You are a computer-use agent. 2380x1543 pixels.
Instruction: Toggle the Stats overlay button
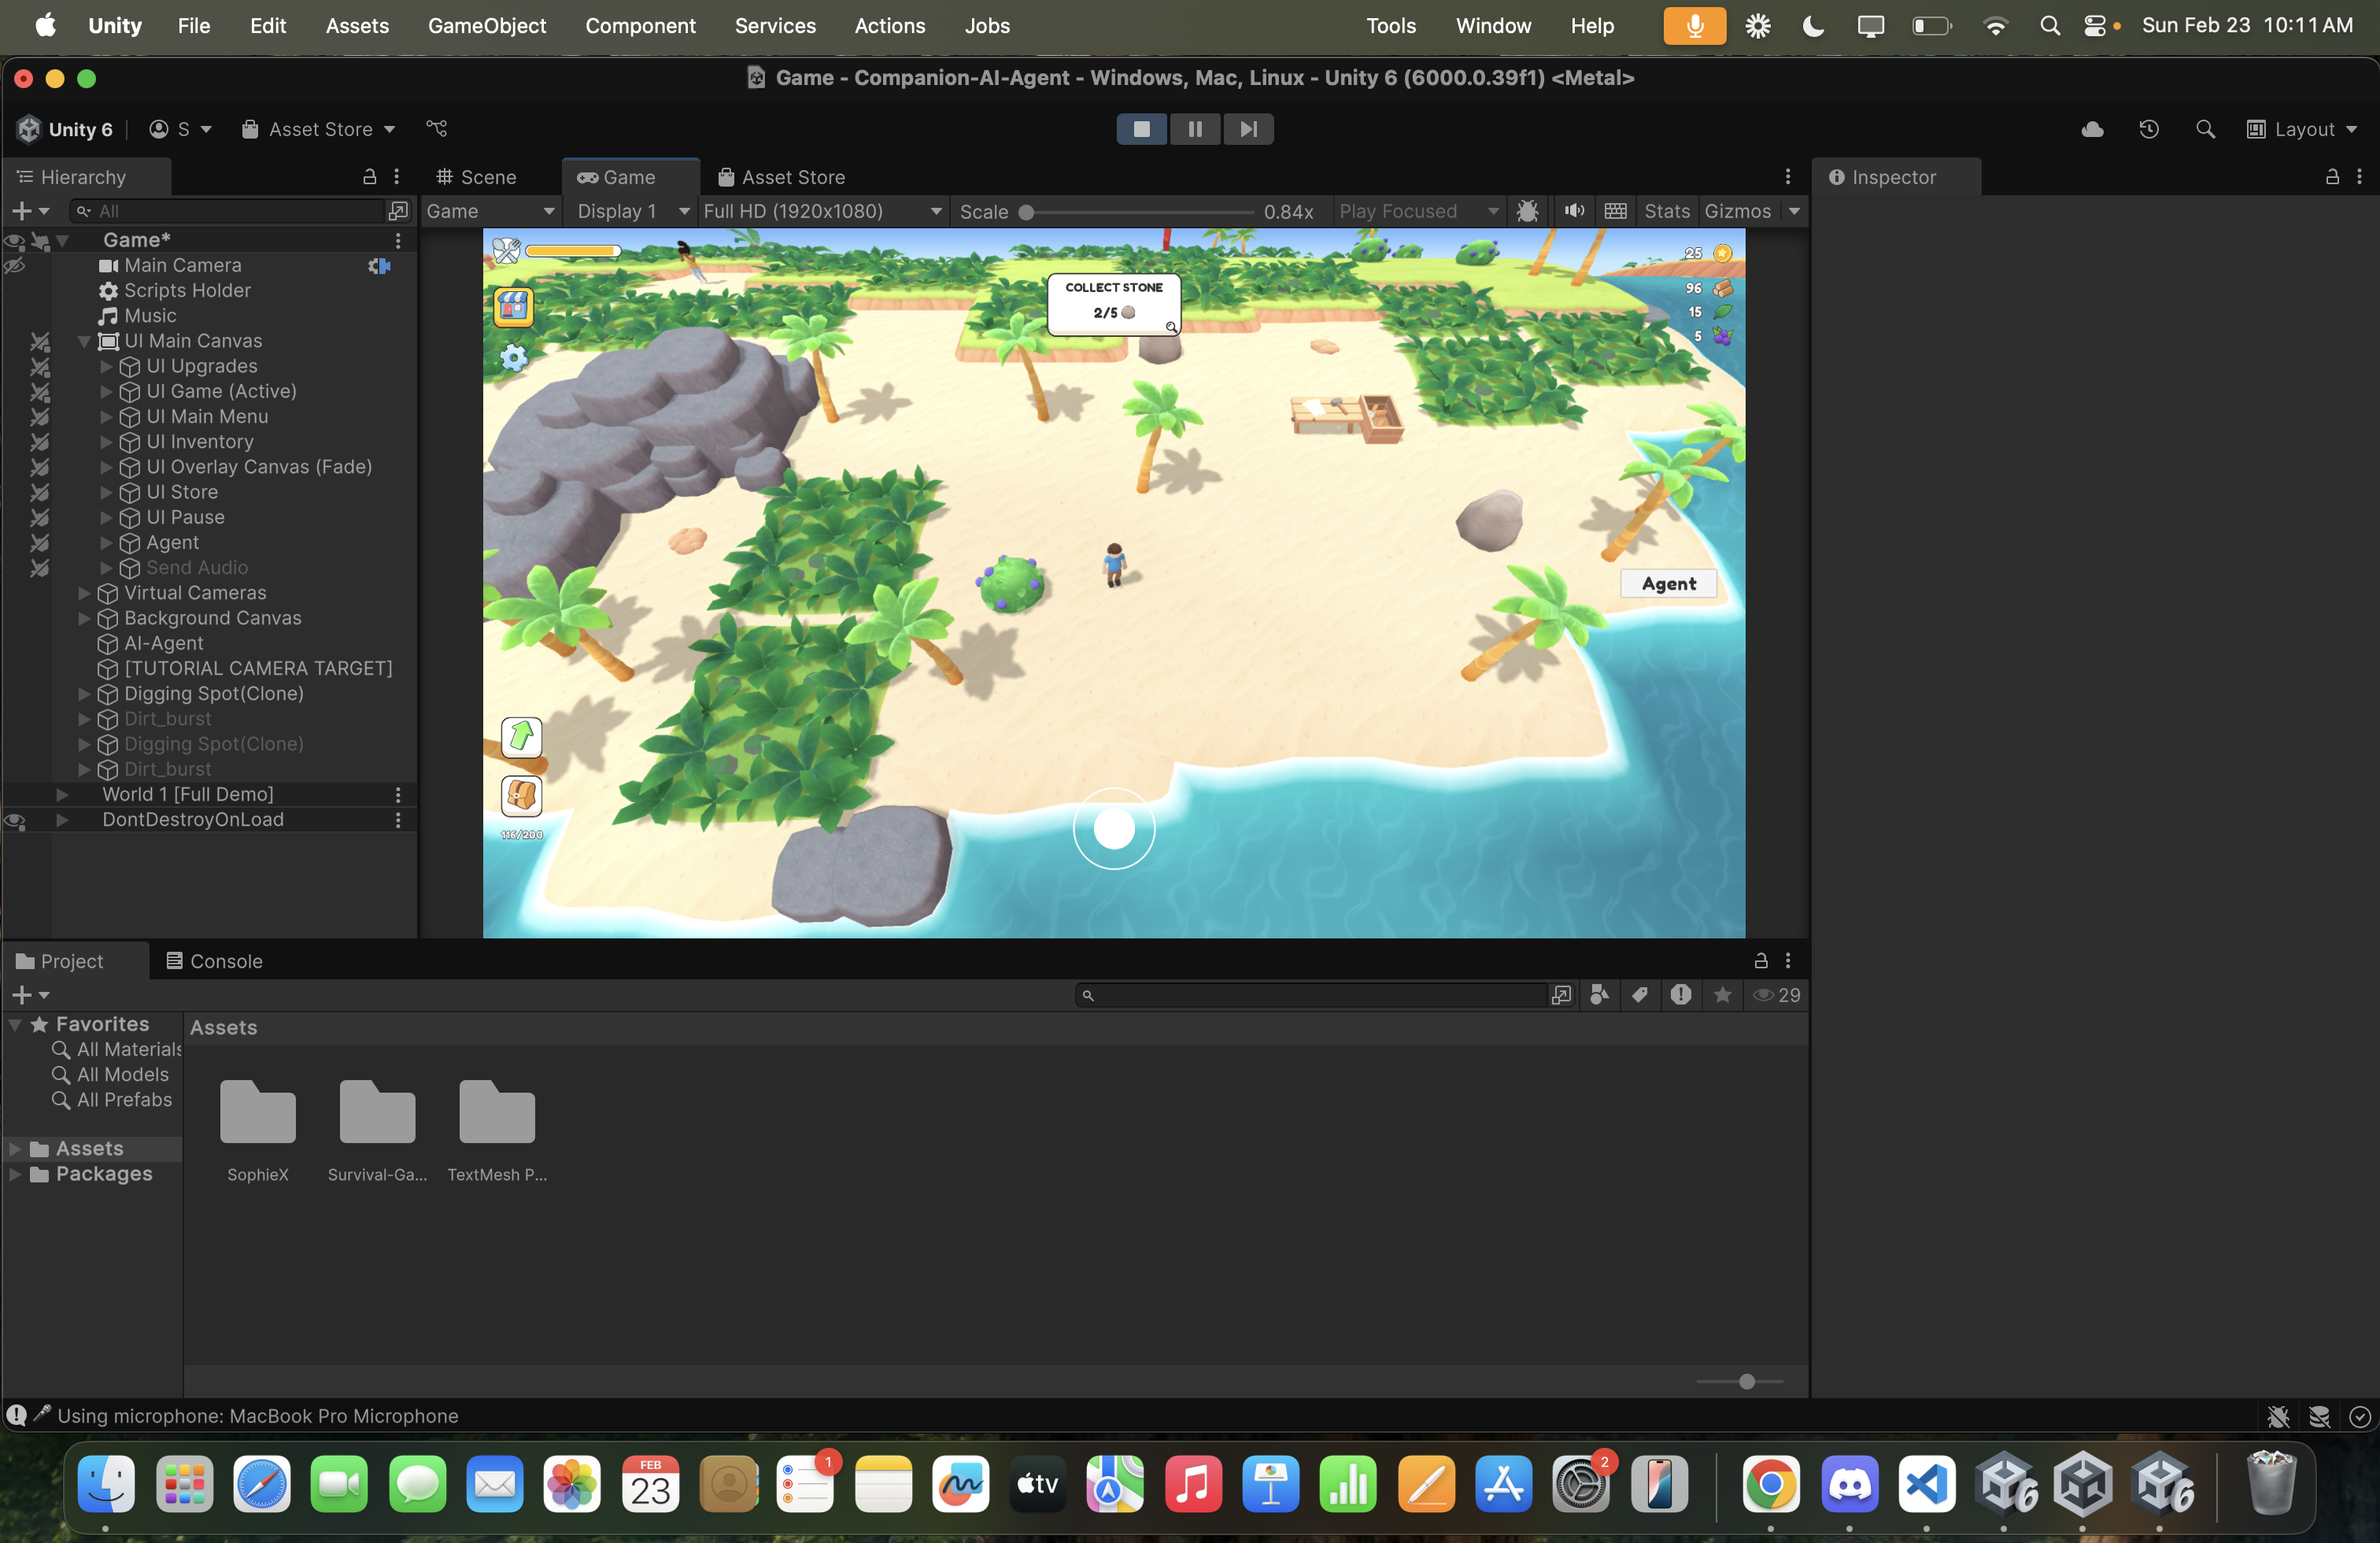(1666, 211)
